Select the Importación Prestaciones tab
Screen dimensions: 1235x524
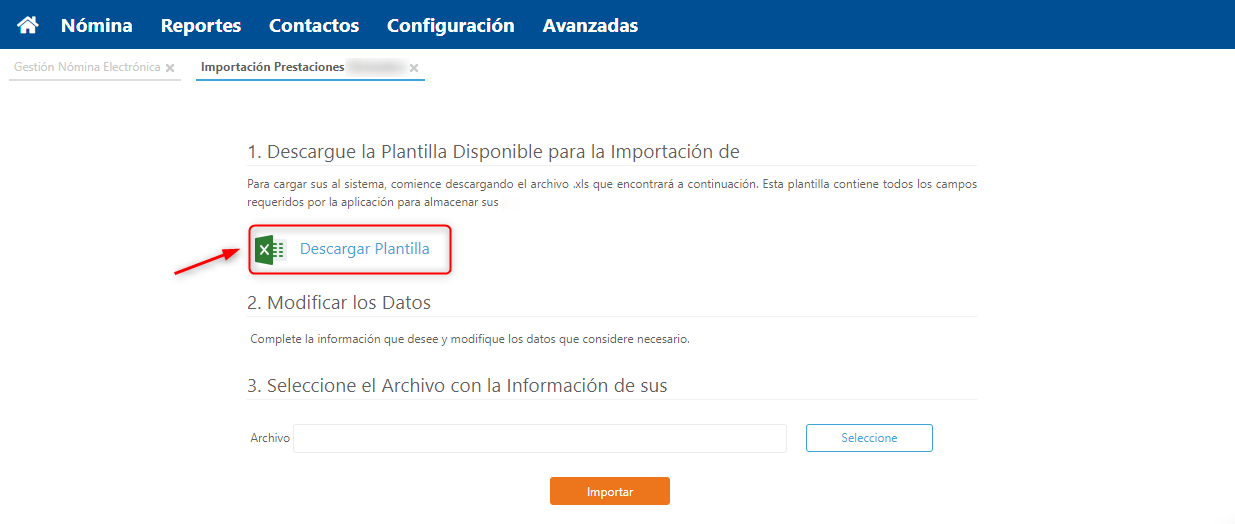[272, 67]
